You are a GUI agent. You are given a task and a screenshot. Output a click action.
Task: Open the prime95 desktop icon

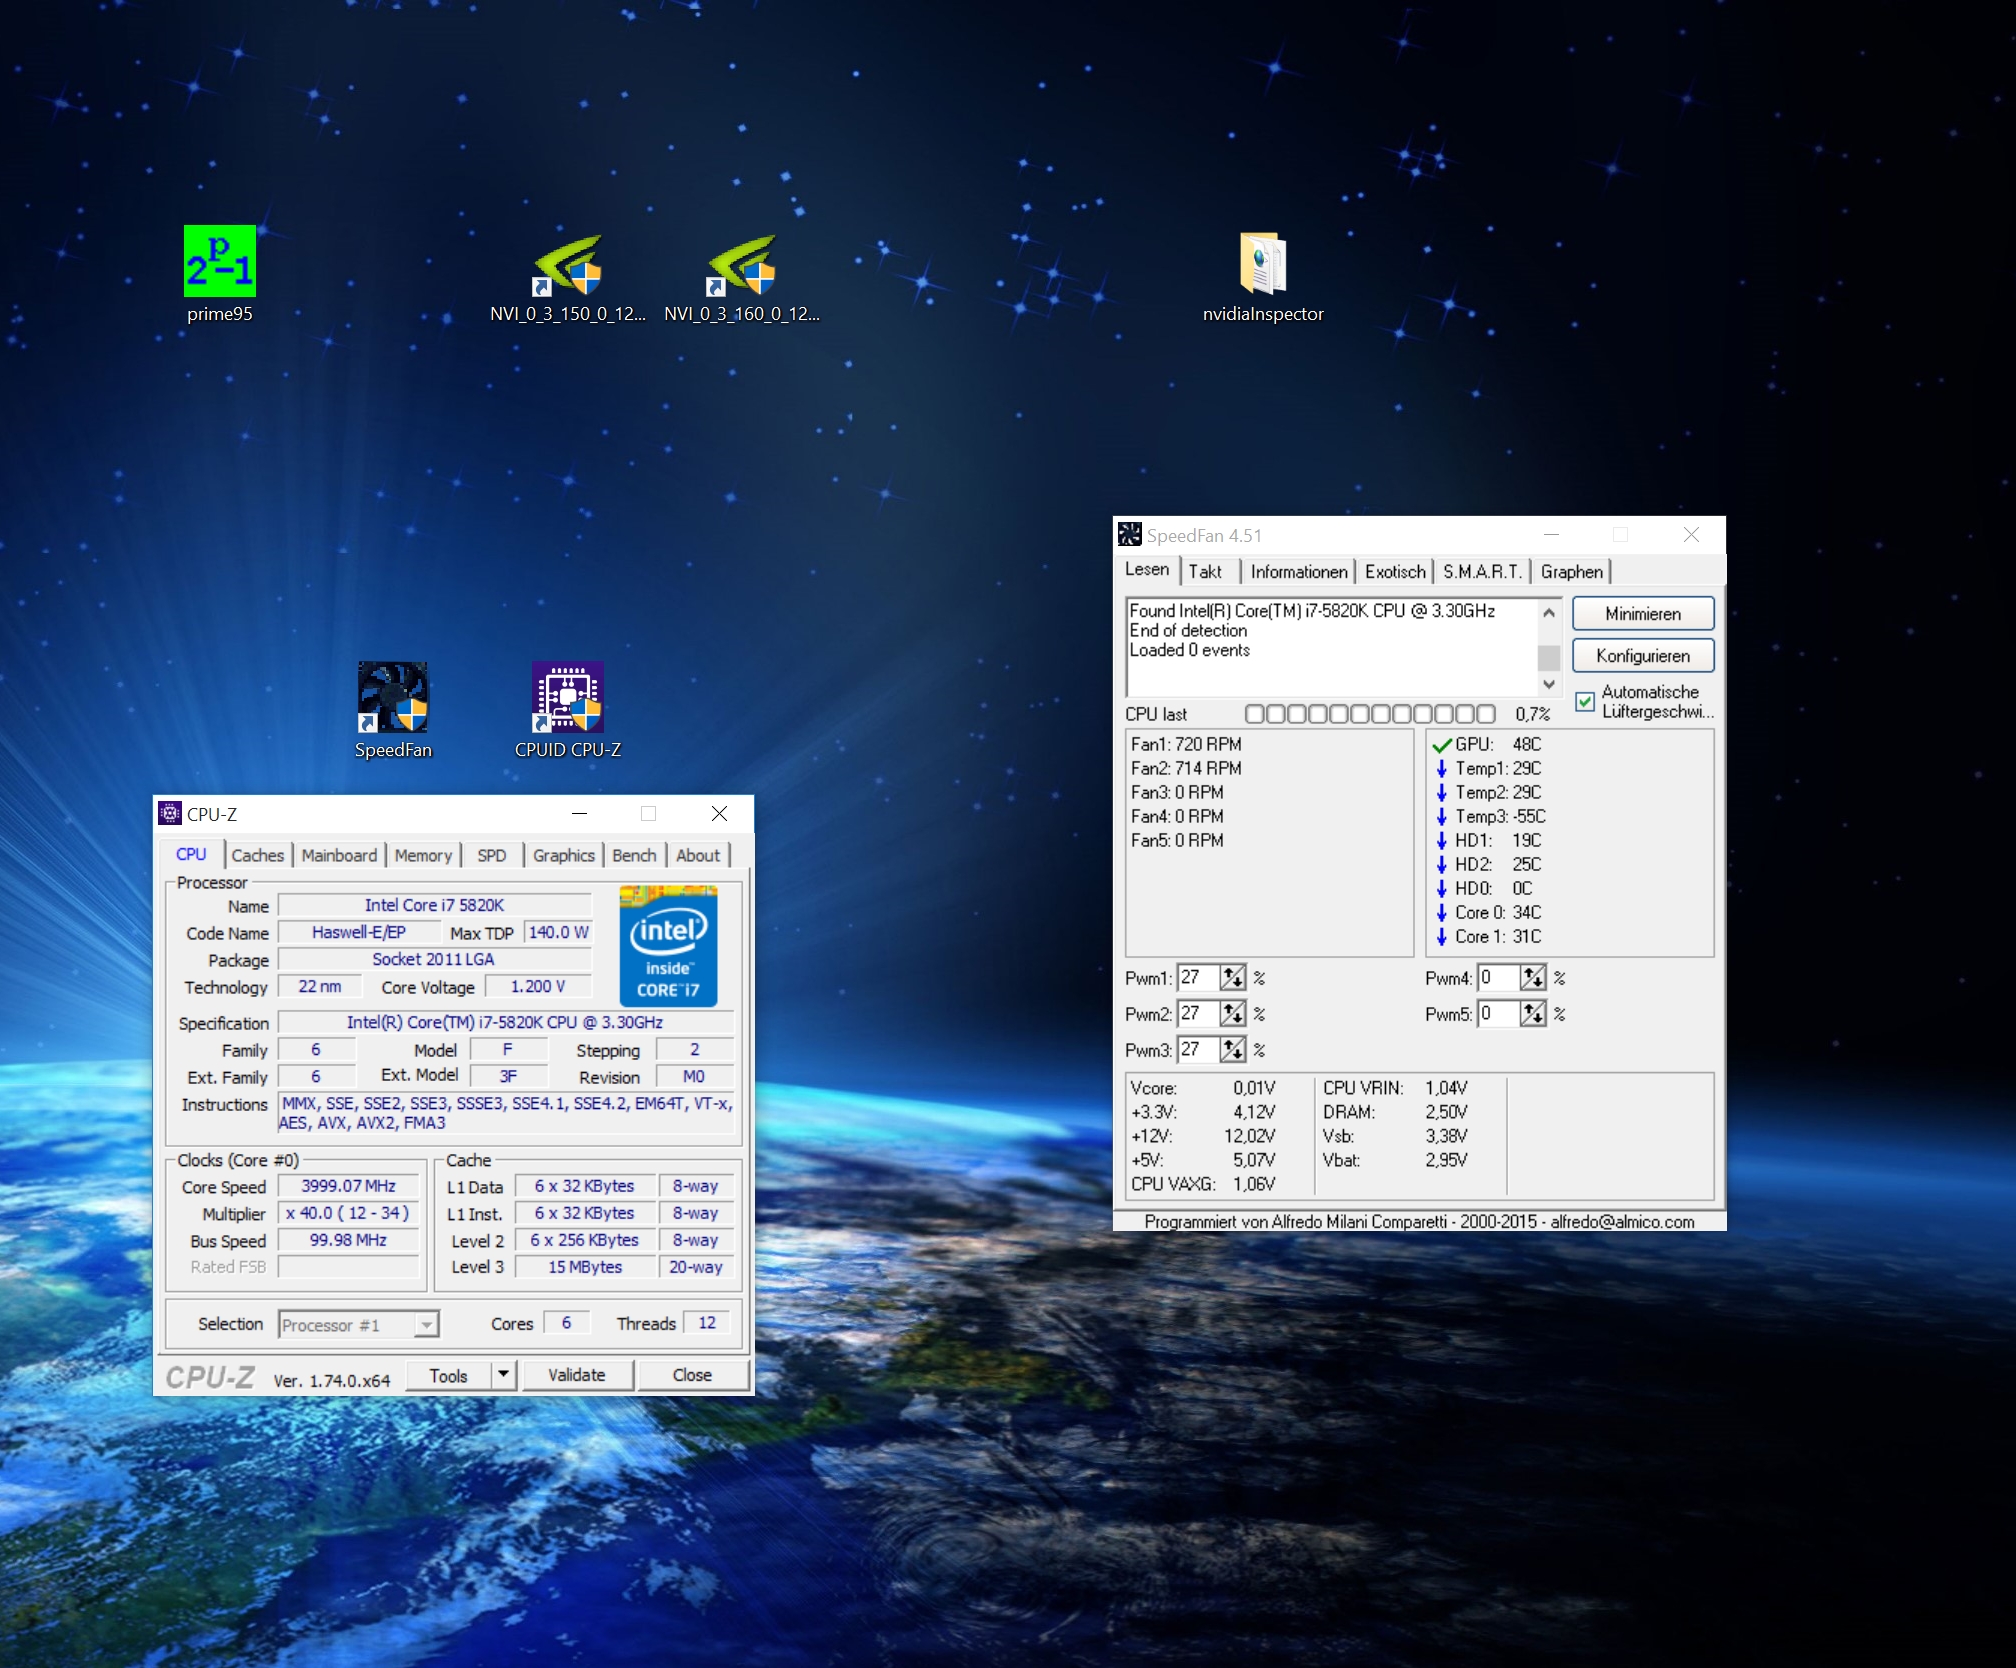click(220, 262)
